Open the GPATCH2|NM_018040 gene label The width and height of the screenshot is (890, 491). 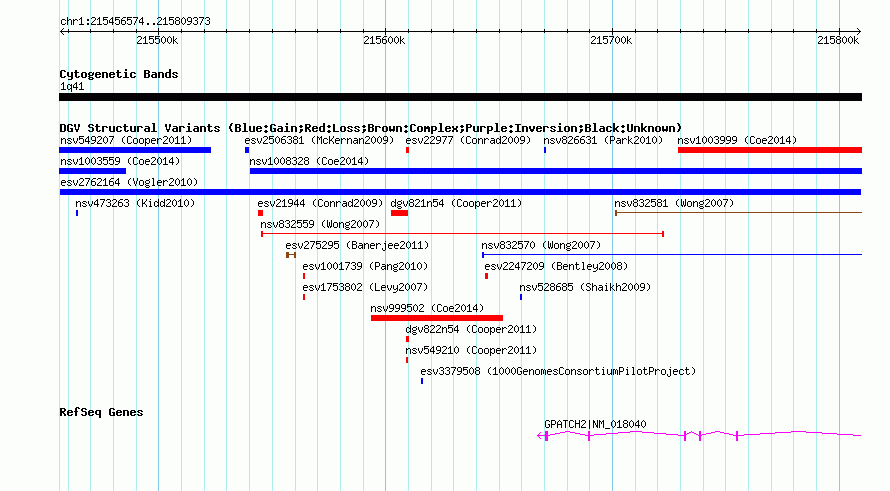(x=595, y=424)
